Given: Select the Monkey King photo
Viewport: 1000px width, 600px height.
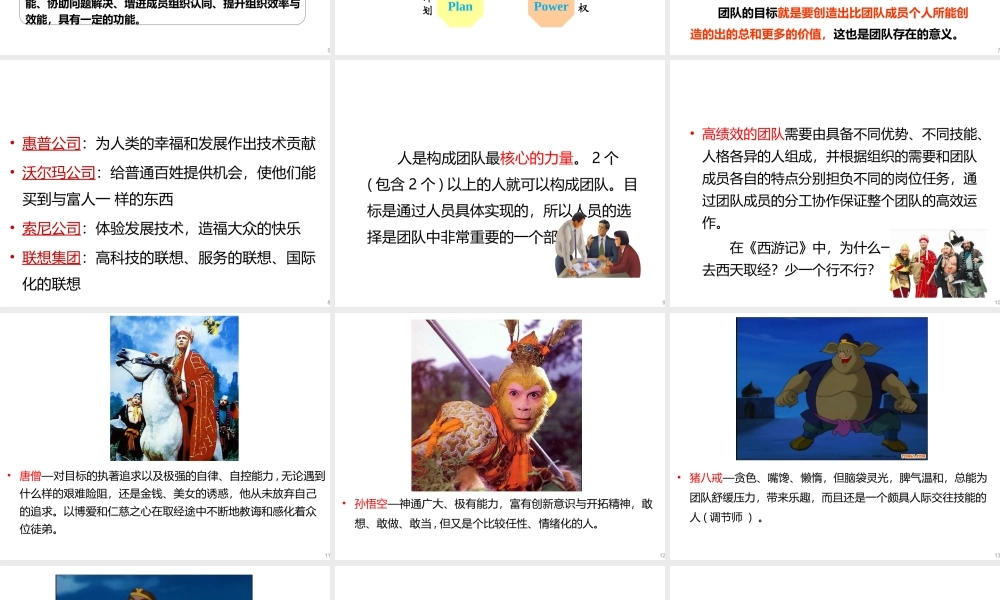Looking at the screenshot, I should click(496, 405).
